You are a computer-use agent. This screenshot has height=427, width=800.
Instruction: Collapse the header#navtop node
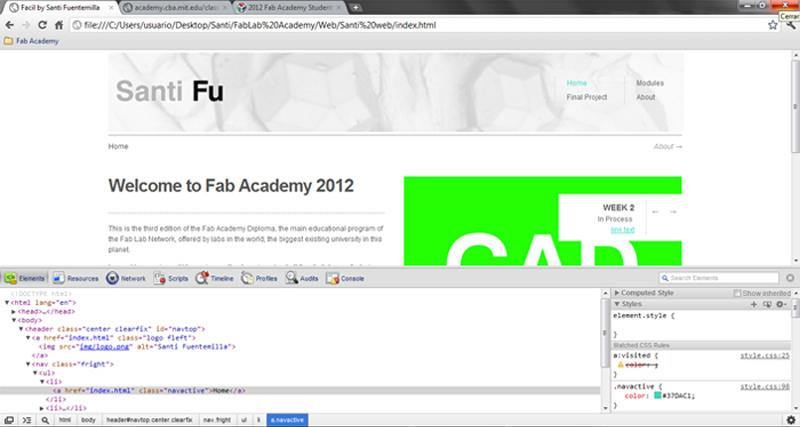click(x=21, y=330)
